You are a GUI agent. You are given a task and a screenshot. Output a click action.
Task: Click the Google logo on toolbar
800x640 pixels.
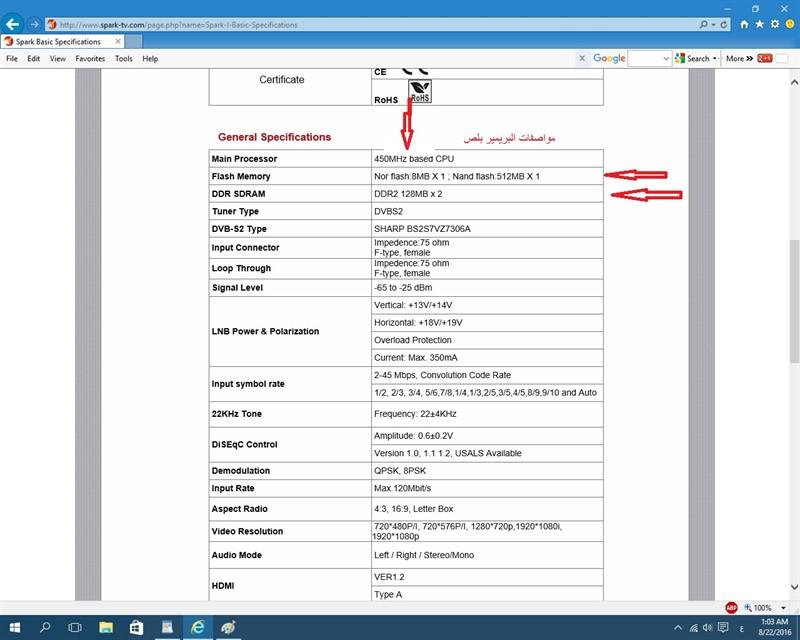click(x=609, y=58)
